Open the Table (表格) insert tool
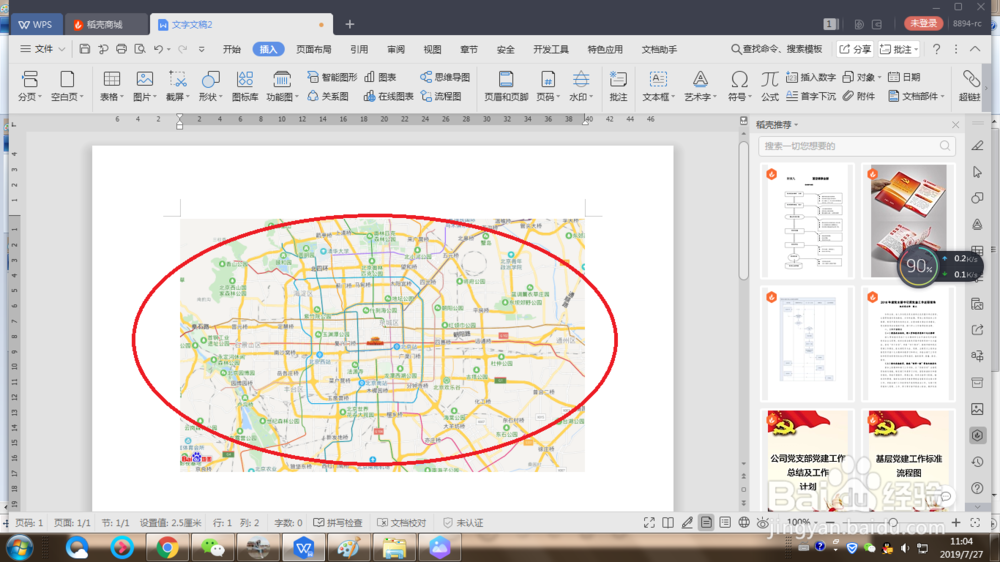 112,85
